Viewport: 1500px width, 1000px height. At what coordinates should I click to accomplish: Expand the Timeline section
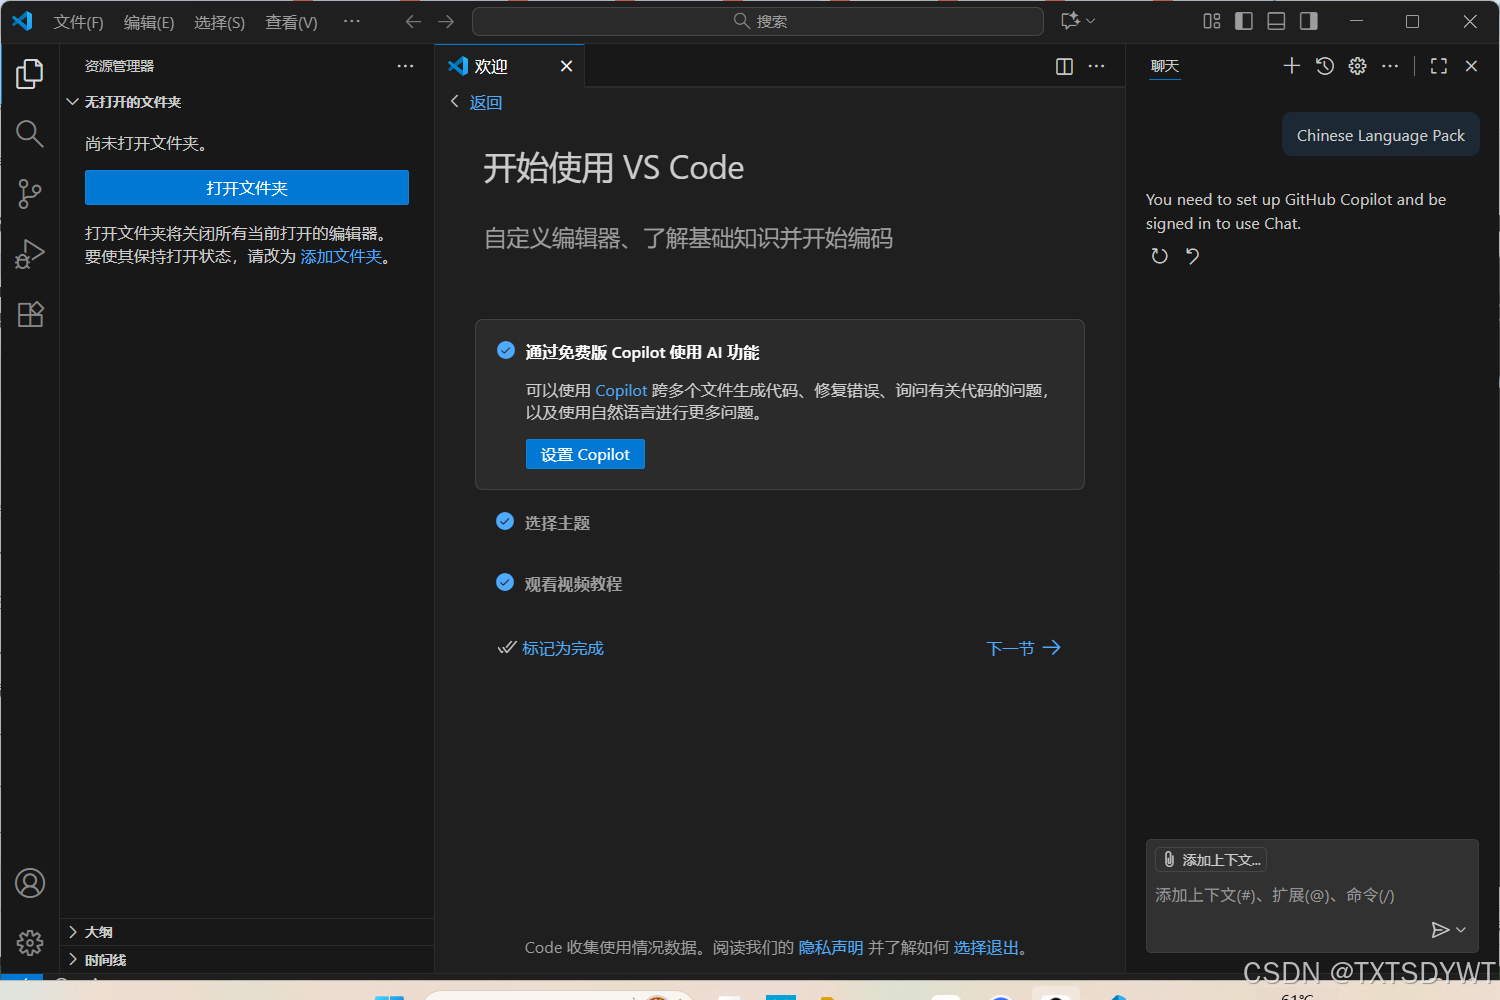[247, 960]
